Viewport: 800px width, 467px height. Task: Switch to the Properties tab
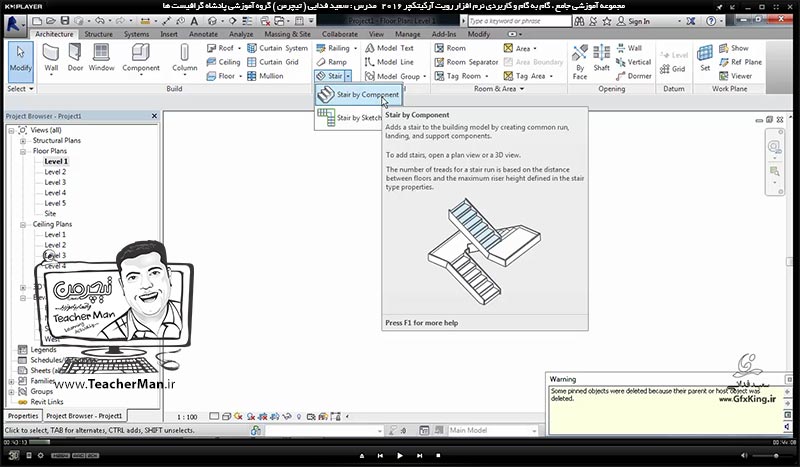click(x=23, y=416)
